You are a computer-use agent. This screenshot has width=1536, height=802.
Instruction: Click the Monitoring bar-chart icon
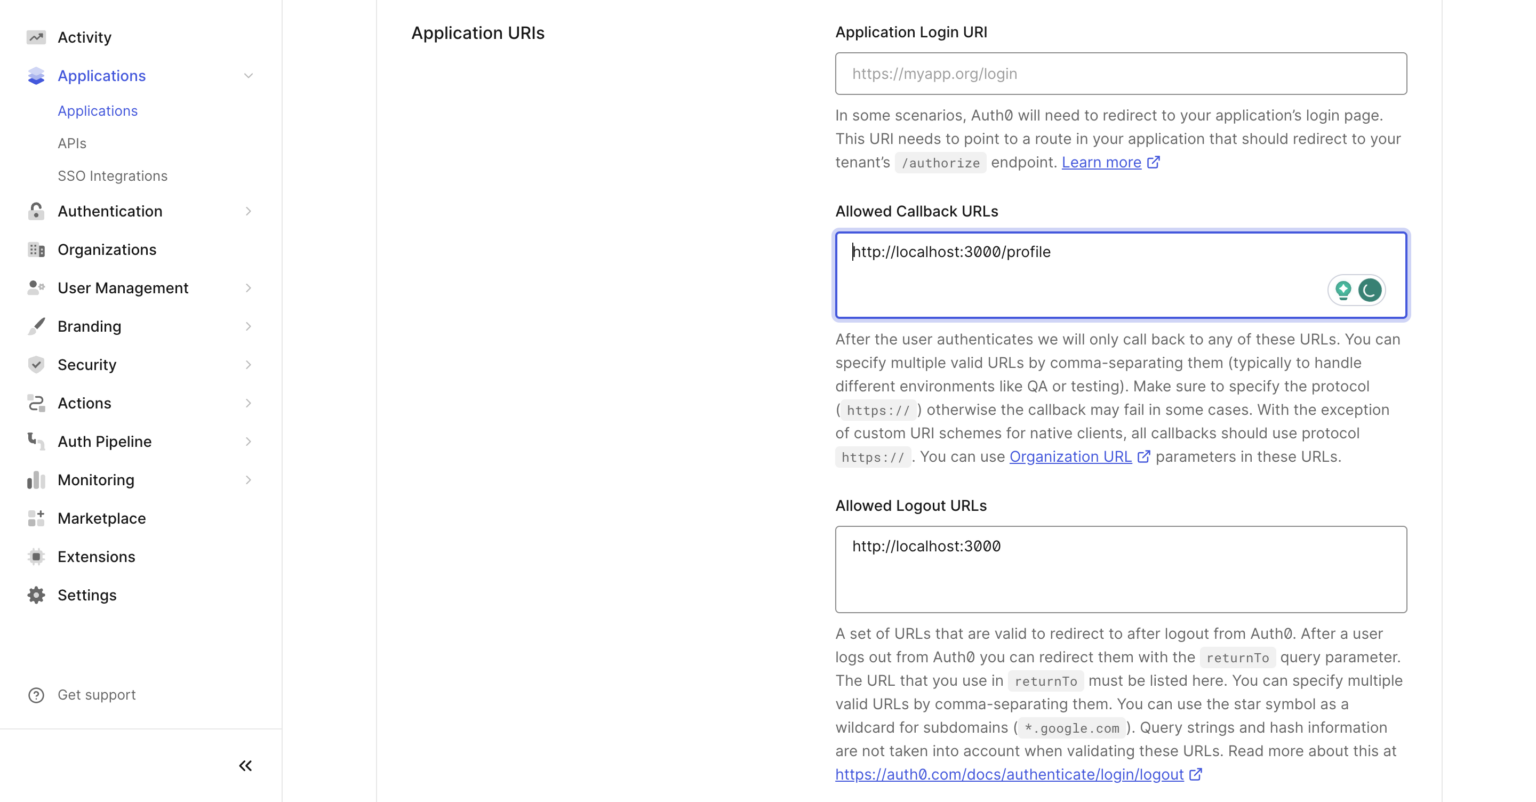[x=36, y=480]
